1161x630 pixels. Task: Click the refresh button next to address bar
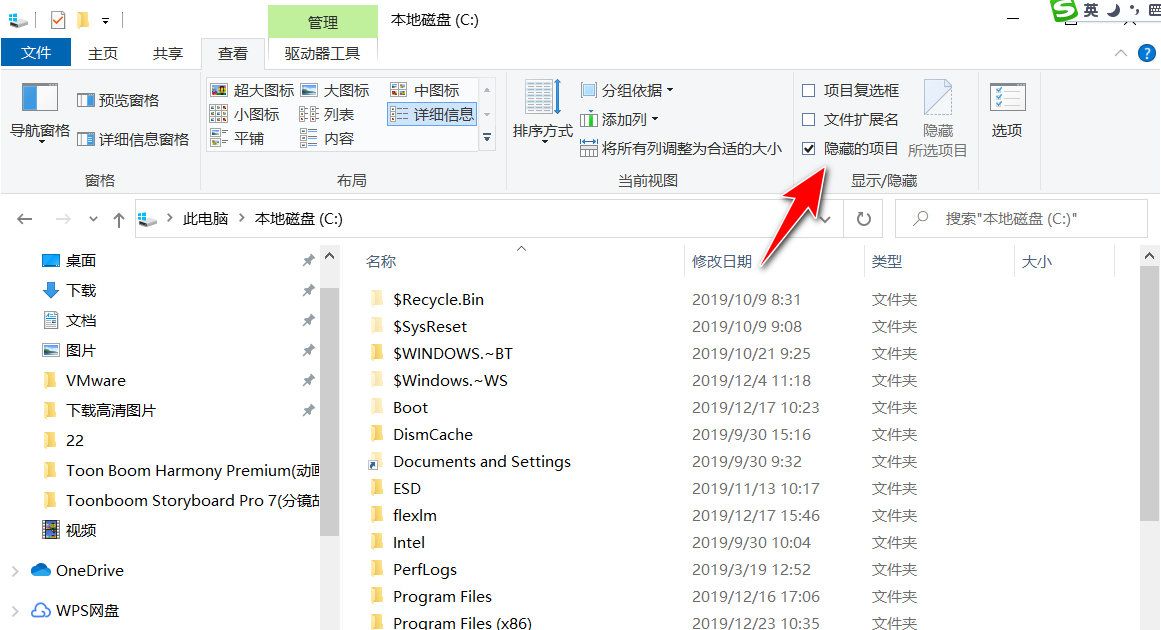click(x=862, y=218)
